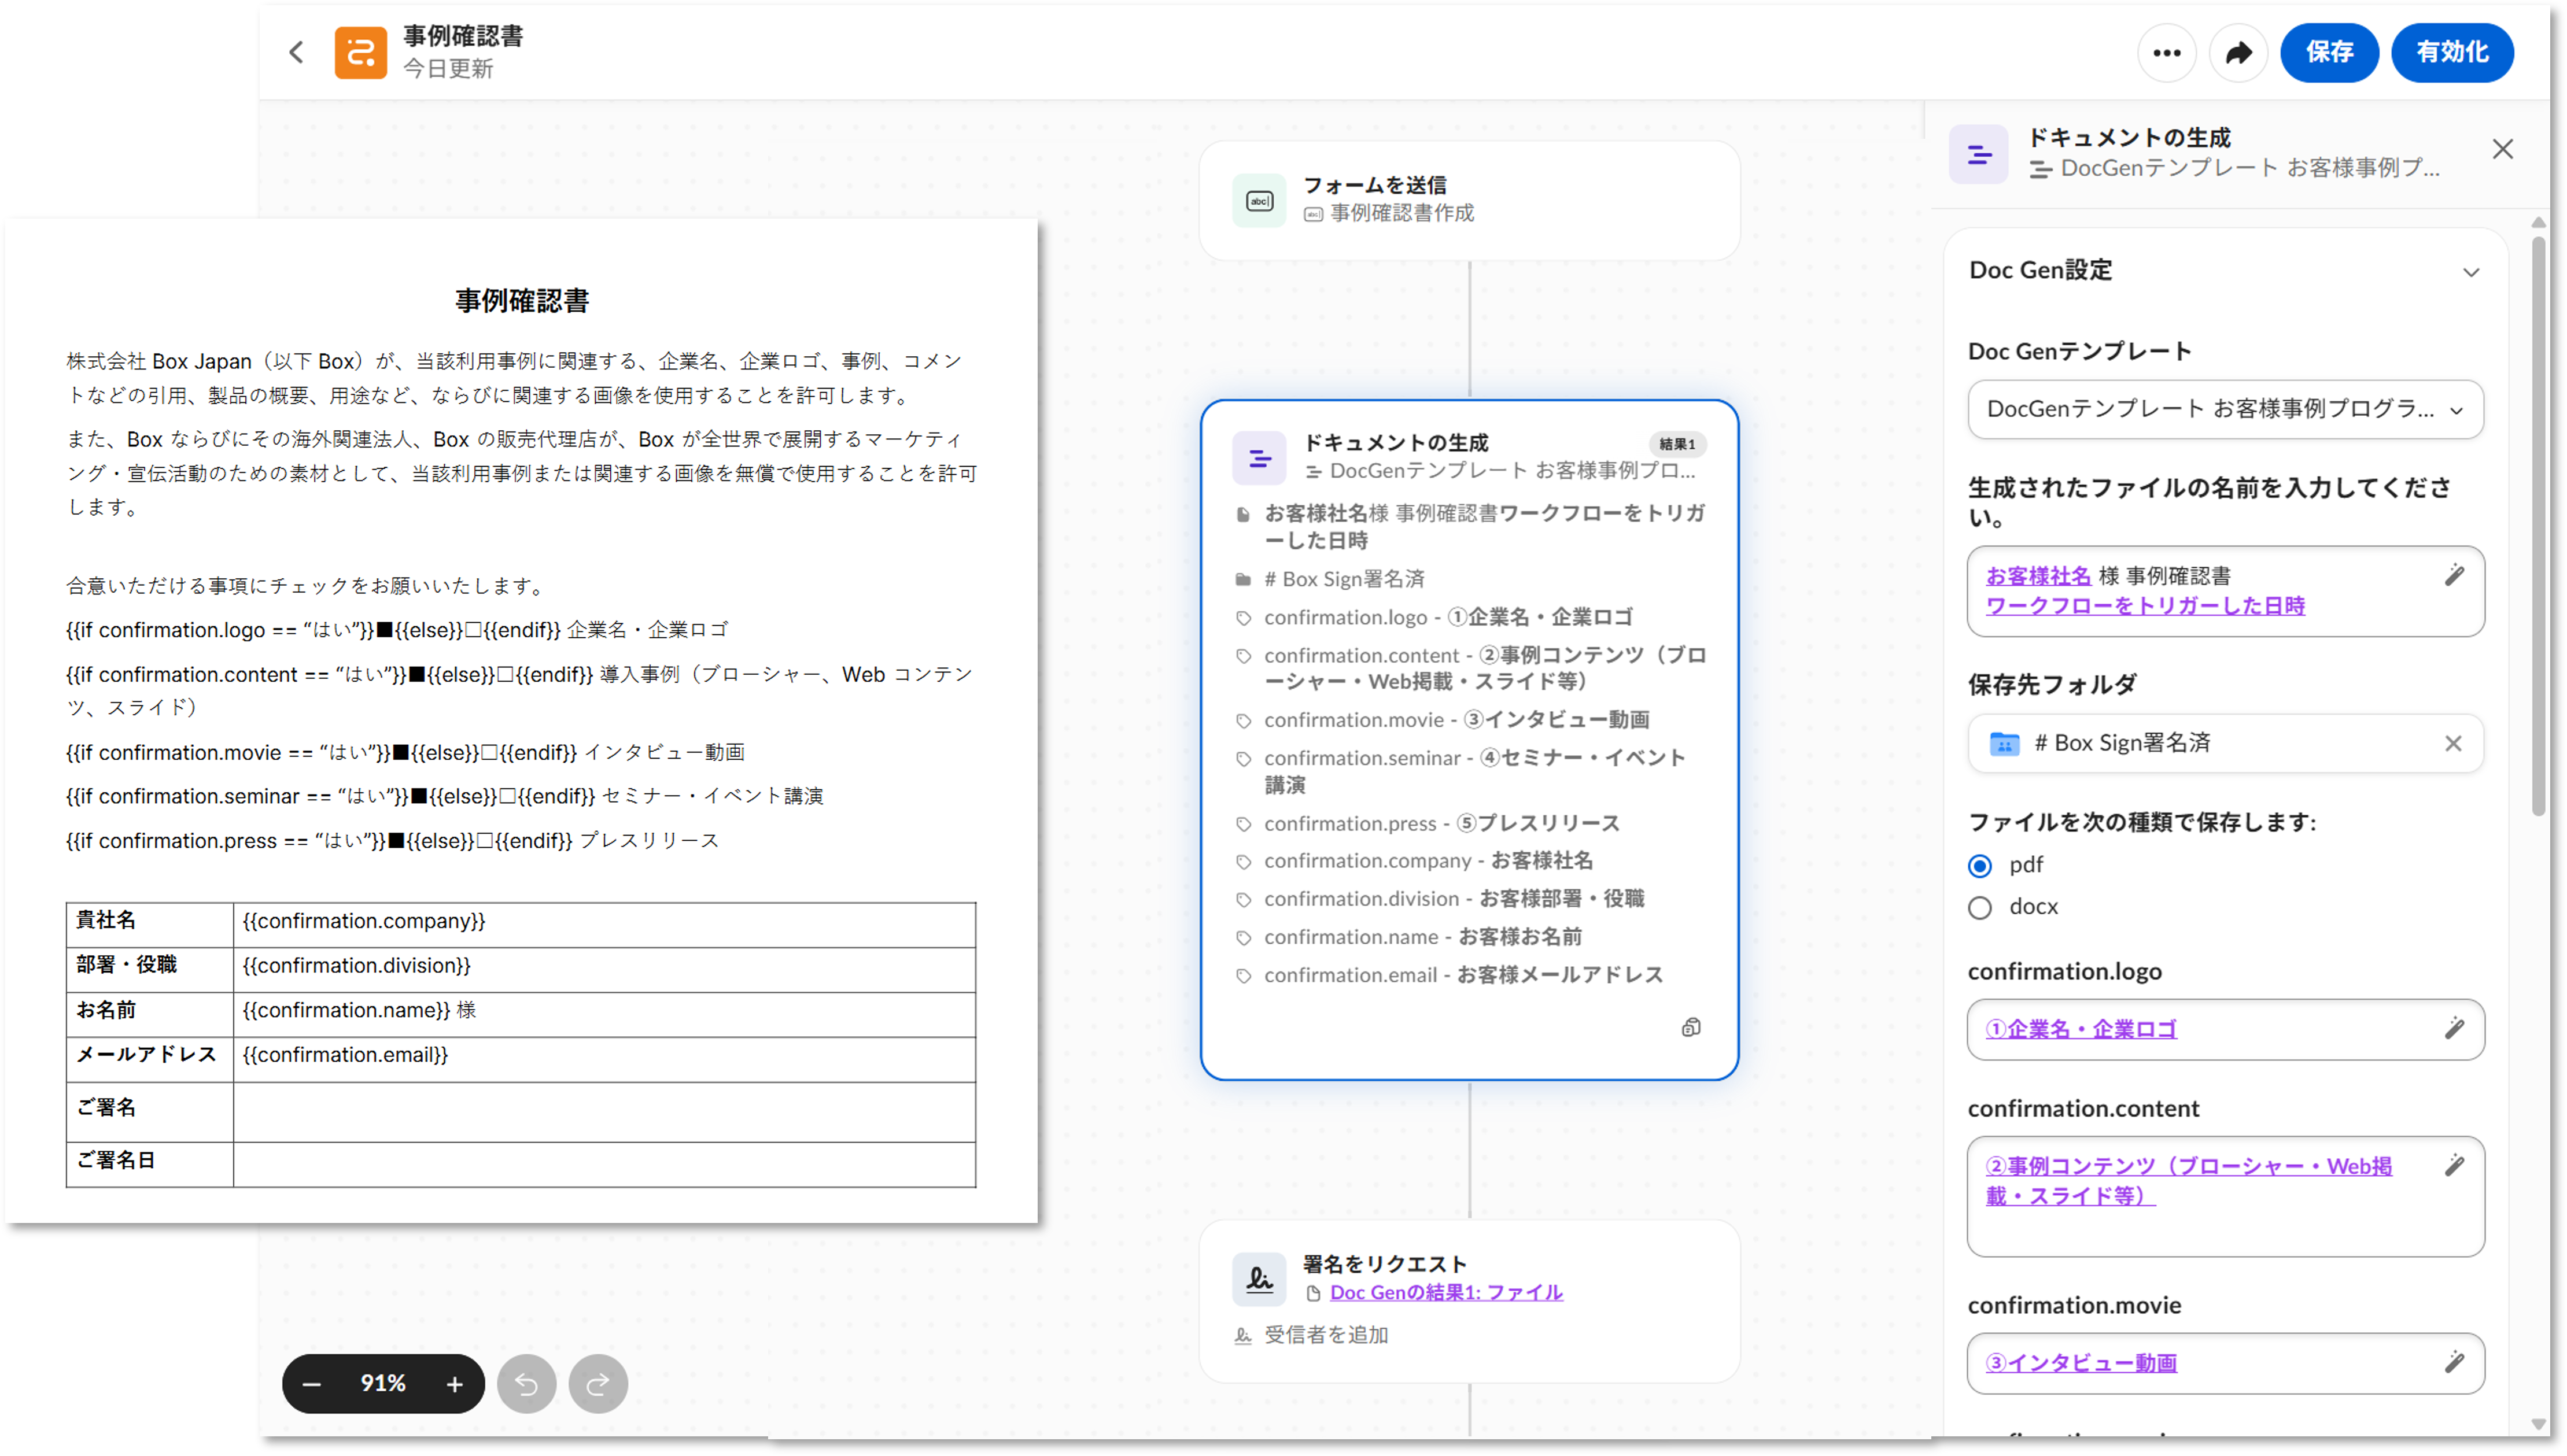The image size is (2567, 1456).
Task: Click the ①企業名・企業ロゴ variable link
Action: (2081, 1029)
